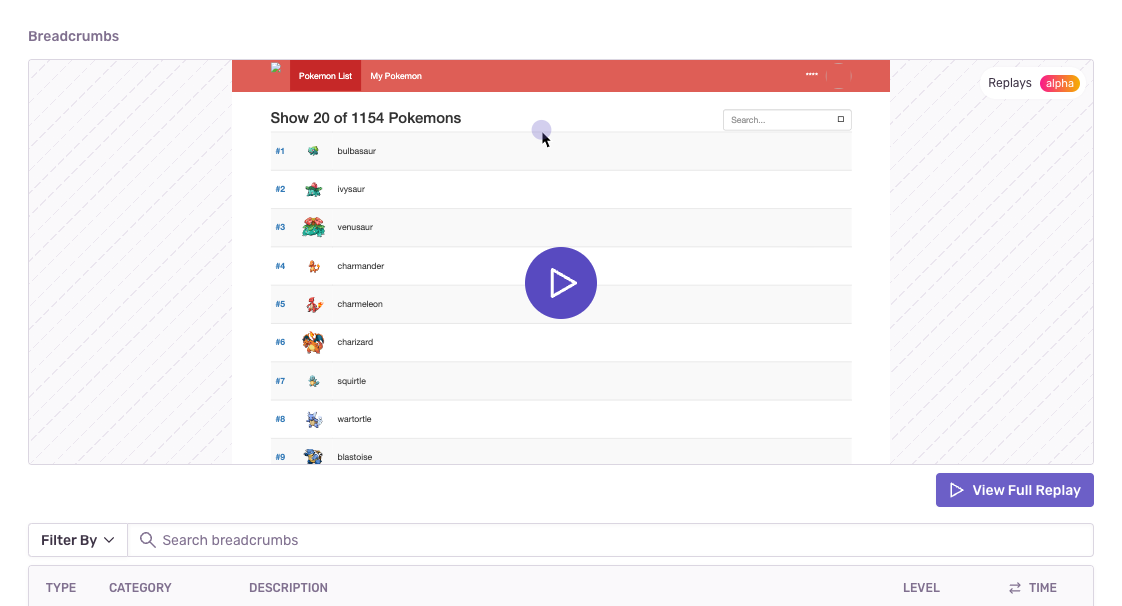The image size is (1122, 606).
Task: Click the Venusaur sprite icon
Action: click(x=312, y=226)
